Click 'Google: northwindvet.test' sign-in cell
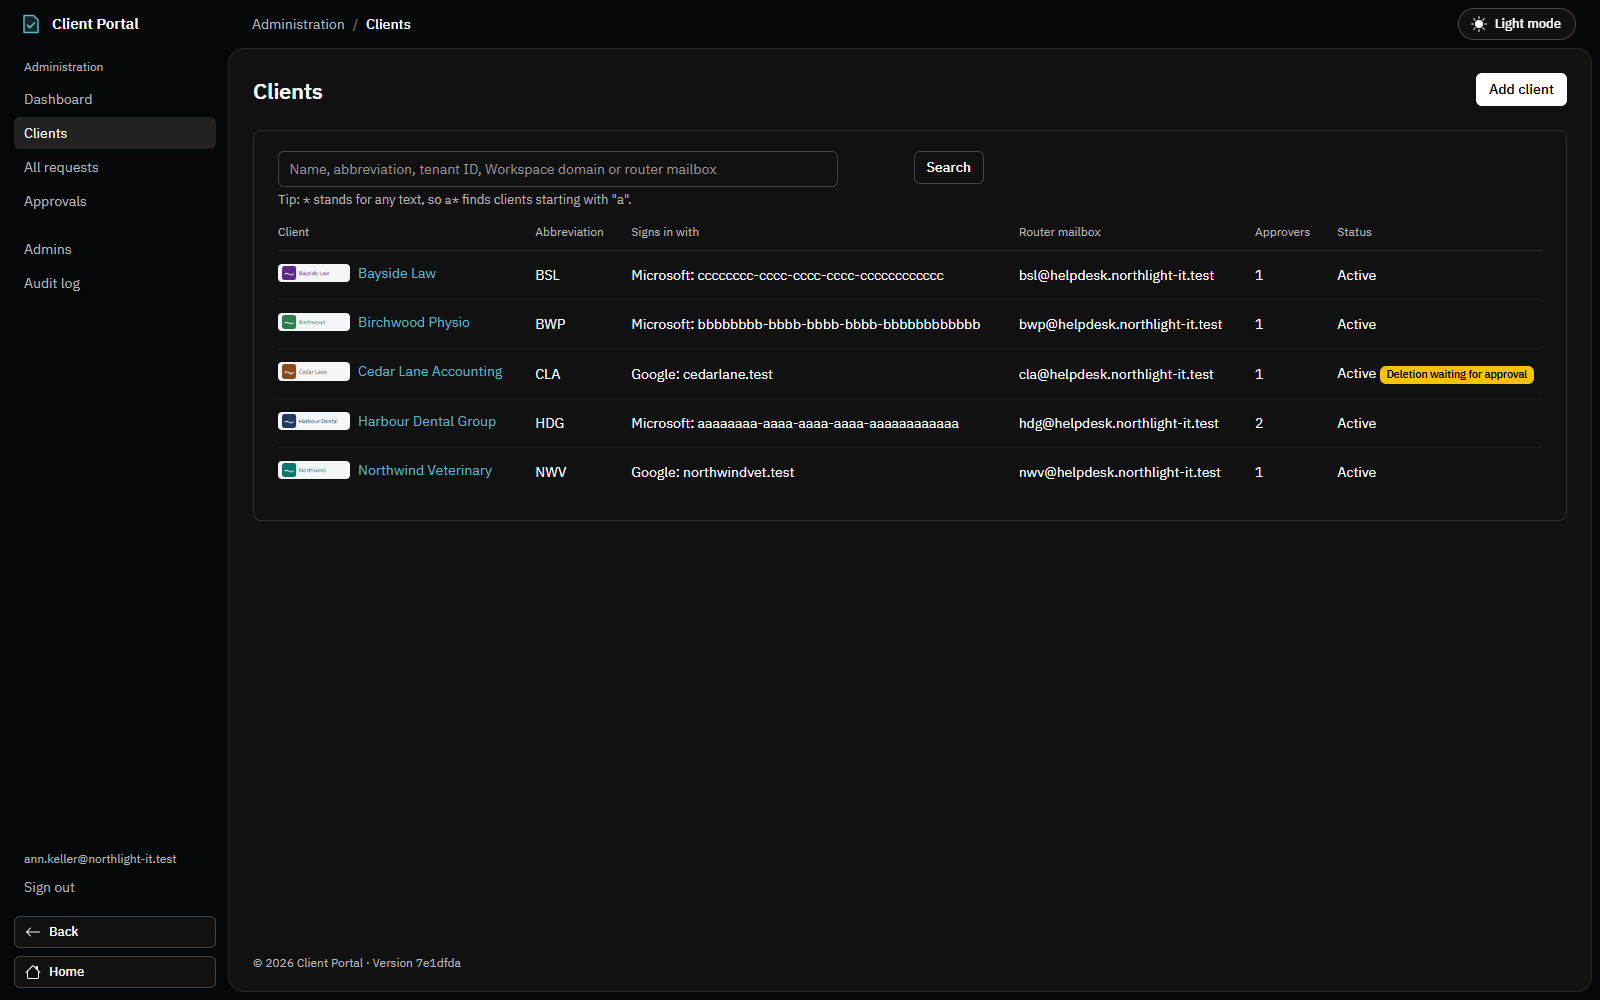 point(713,472)
